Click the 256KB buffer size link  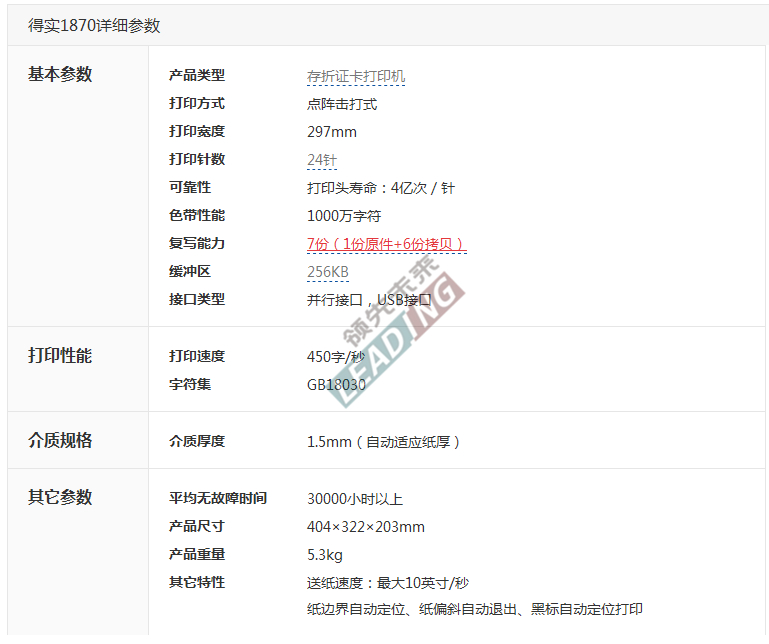(x=327, y=272)
